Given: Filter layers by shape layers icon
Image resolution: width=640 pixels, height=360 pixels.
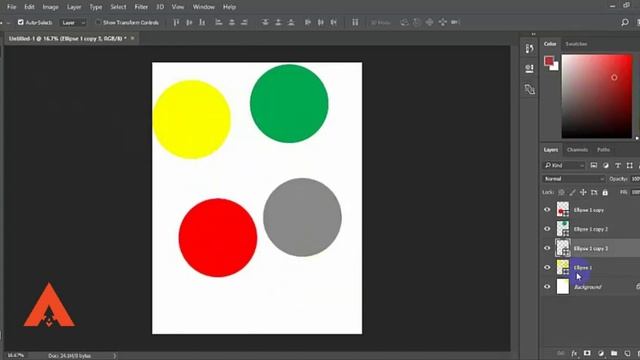Looking at the screenshot, I should [x=630, y=165].
